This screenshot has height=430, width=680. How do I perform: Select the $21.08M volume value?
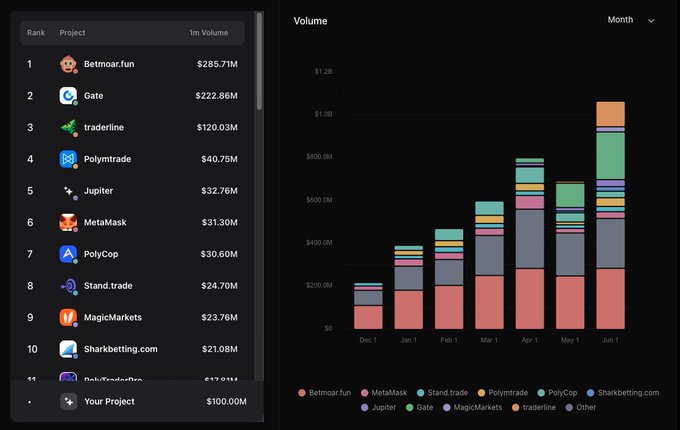[219, 349]
